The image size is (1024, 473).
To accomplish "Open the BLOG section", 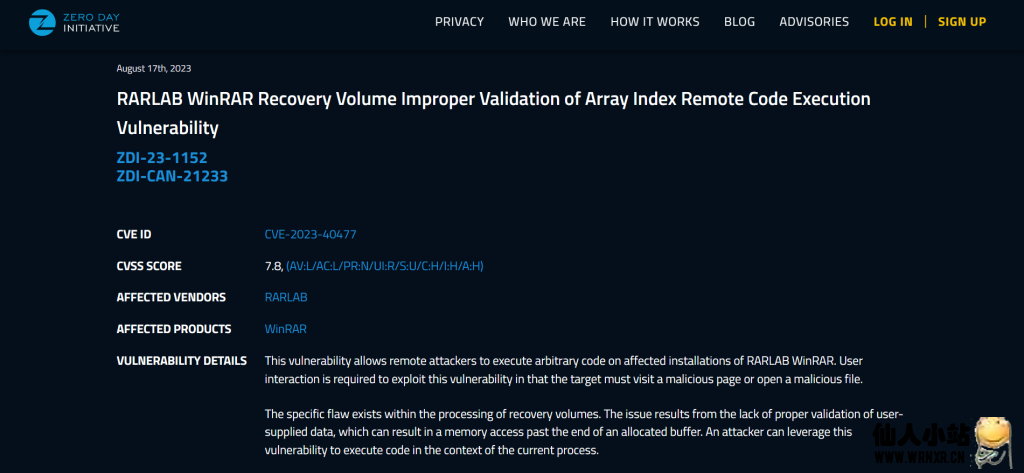I will pyautogui.click(x=739, y=22).
